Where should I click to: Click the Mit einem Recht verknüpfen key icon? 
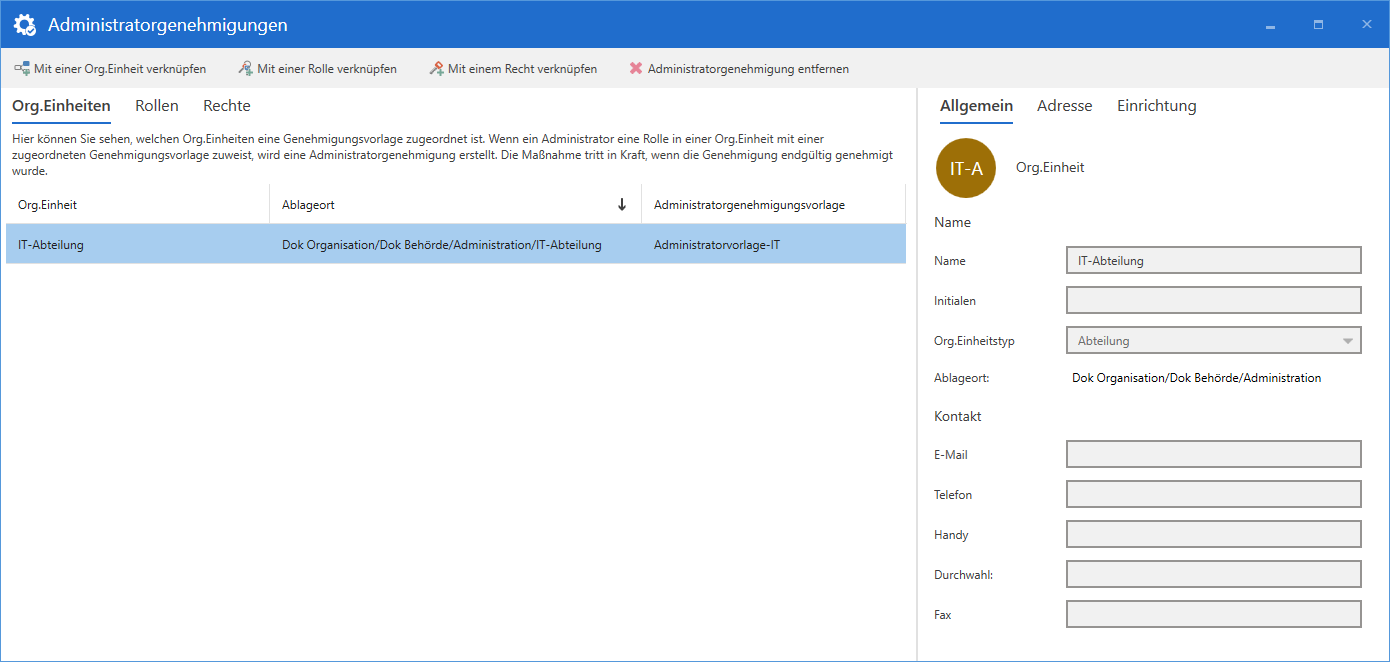click(436, 68)
